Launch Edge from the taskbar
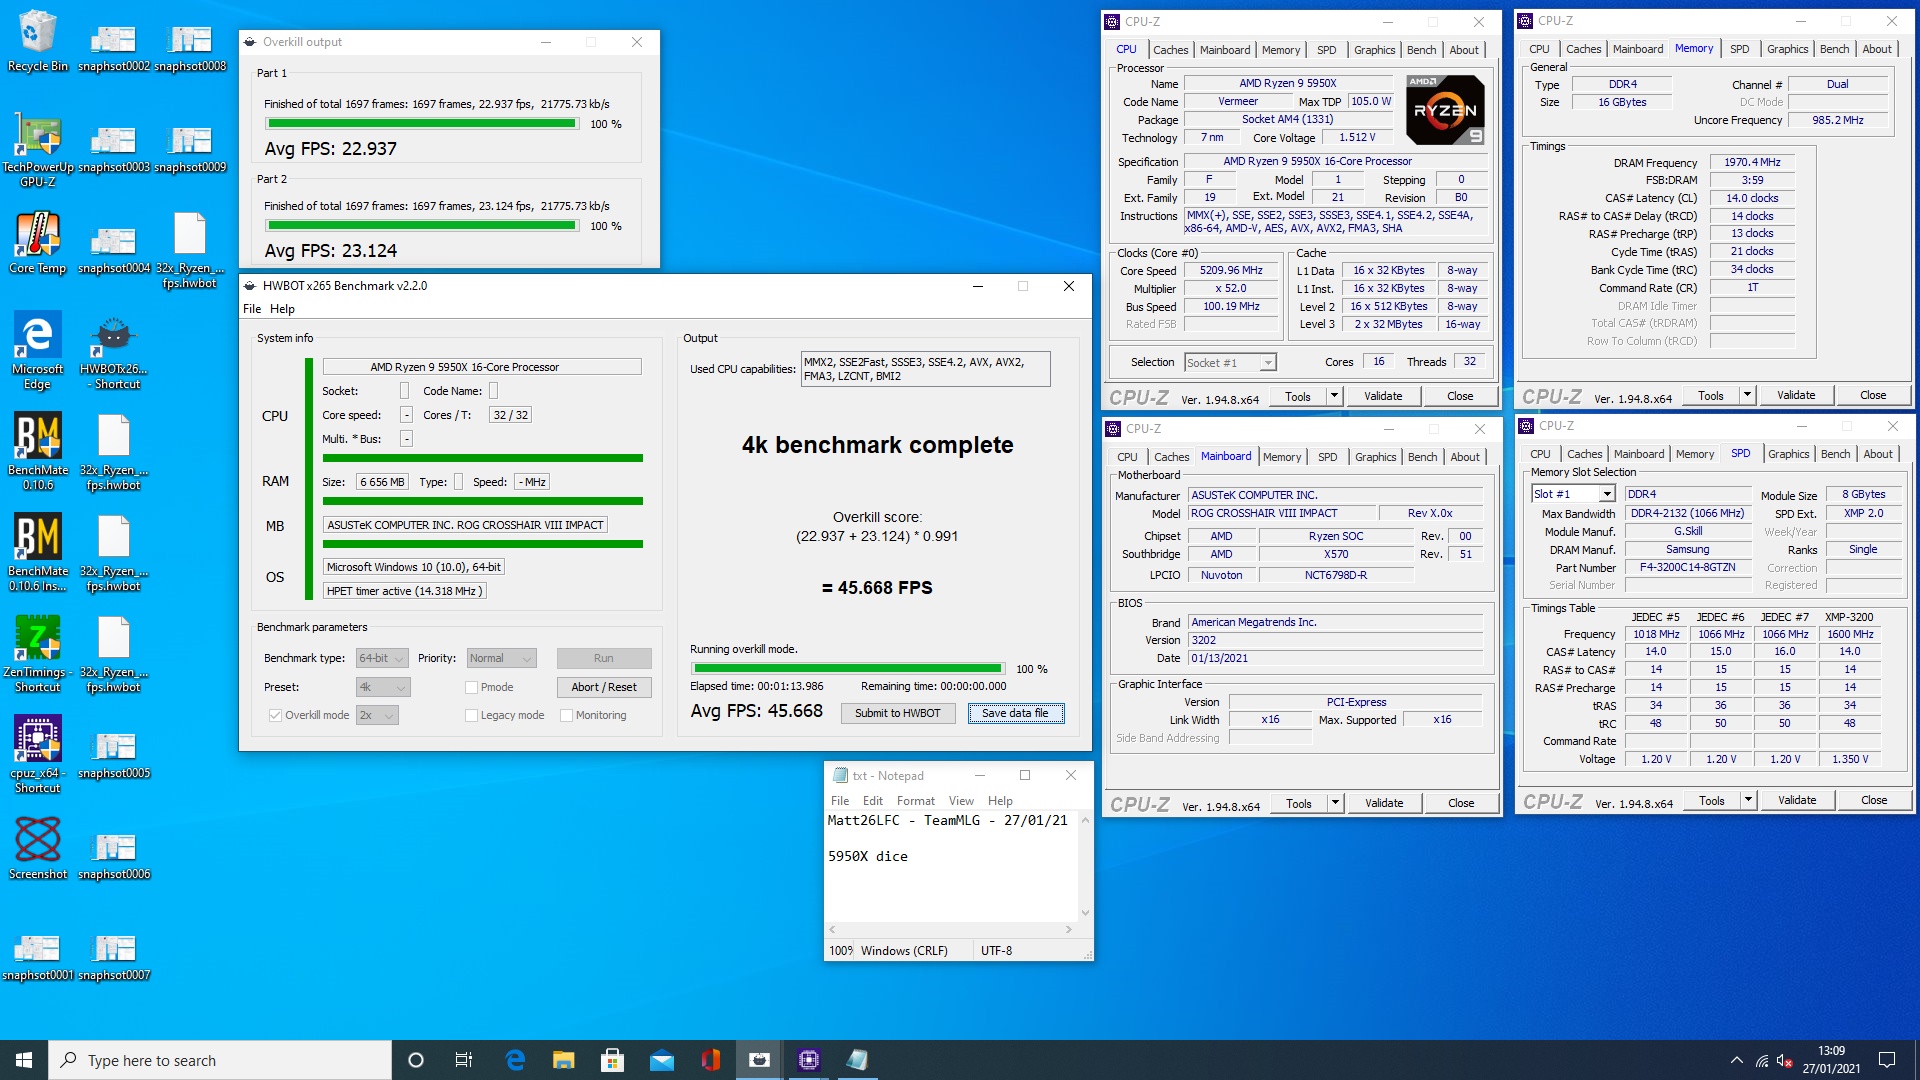 515,1060
